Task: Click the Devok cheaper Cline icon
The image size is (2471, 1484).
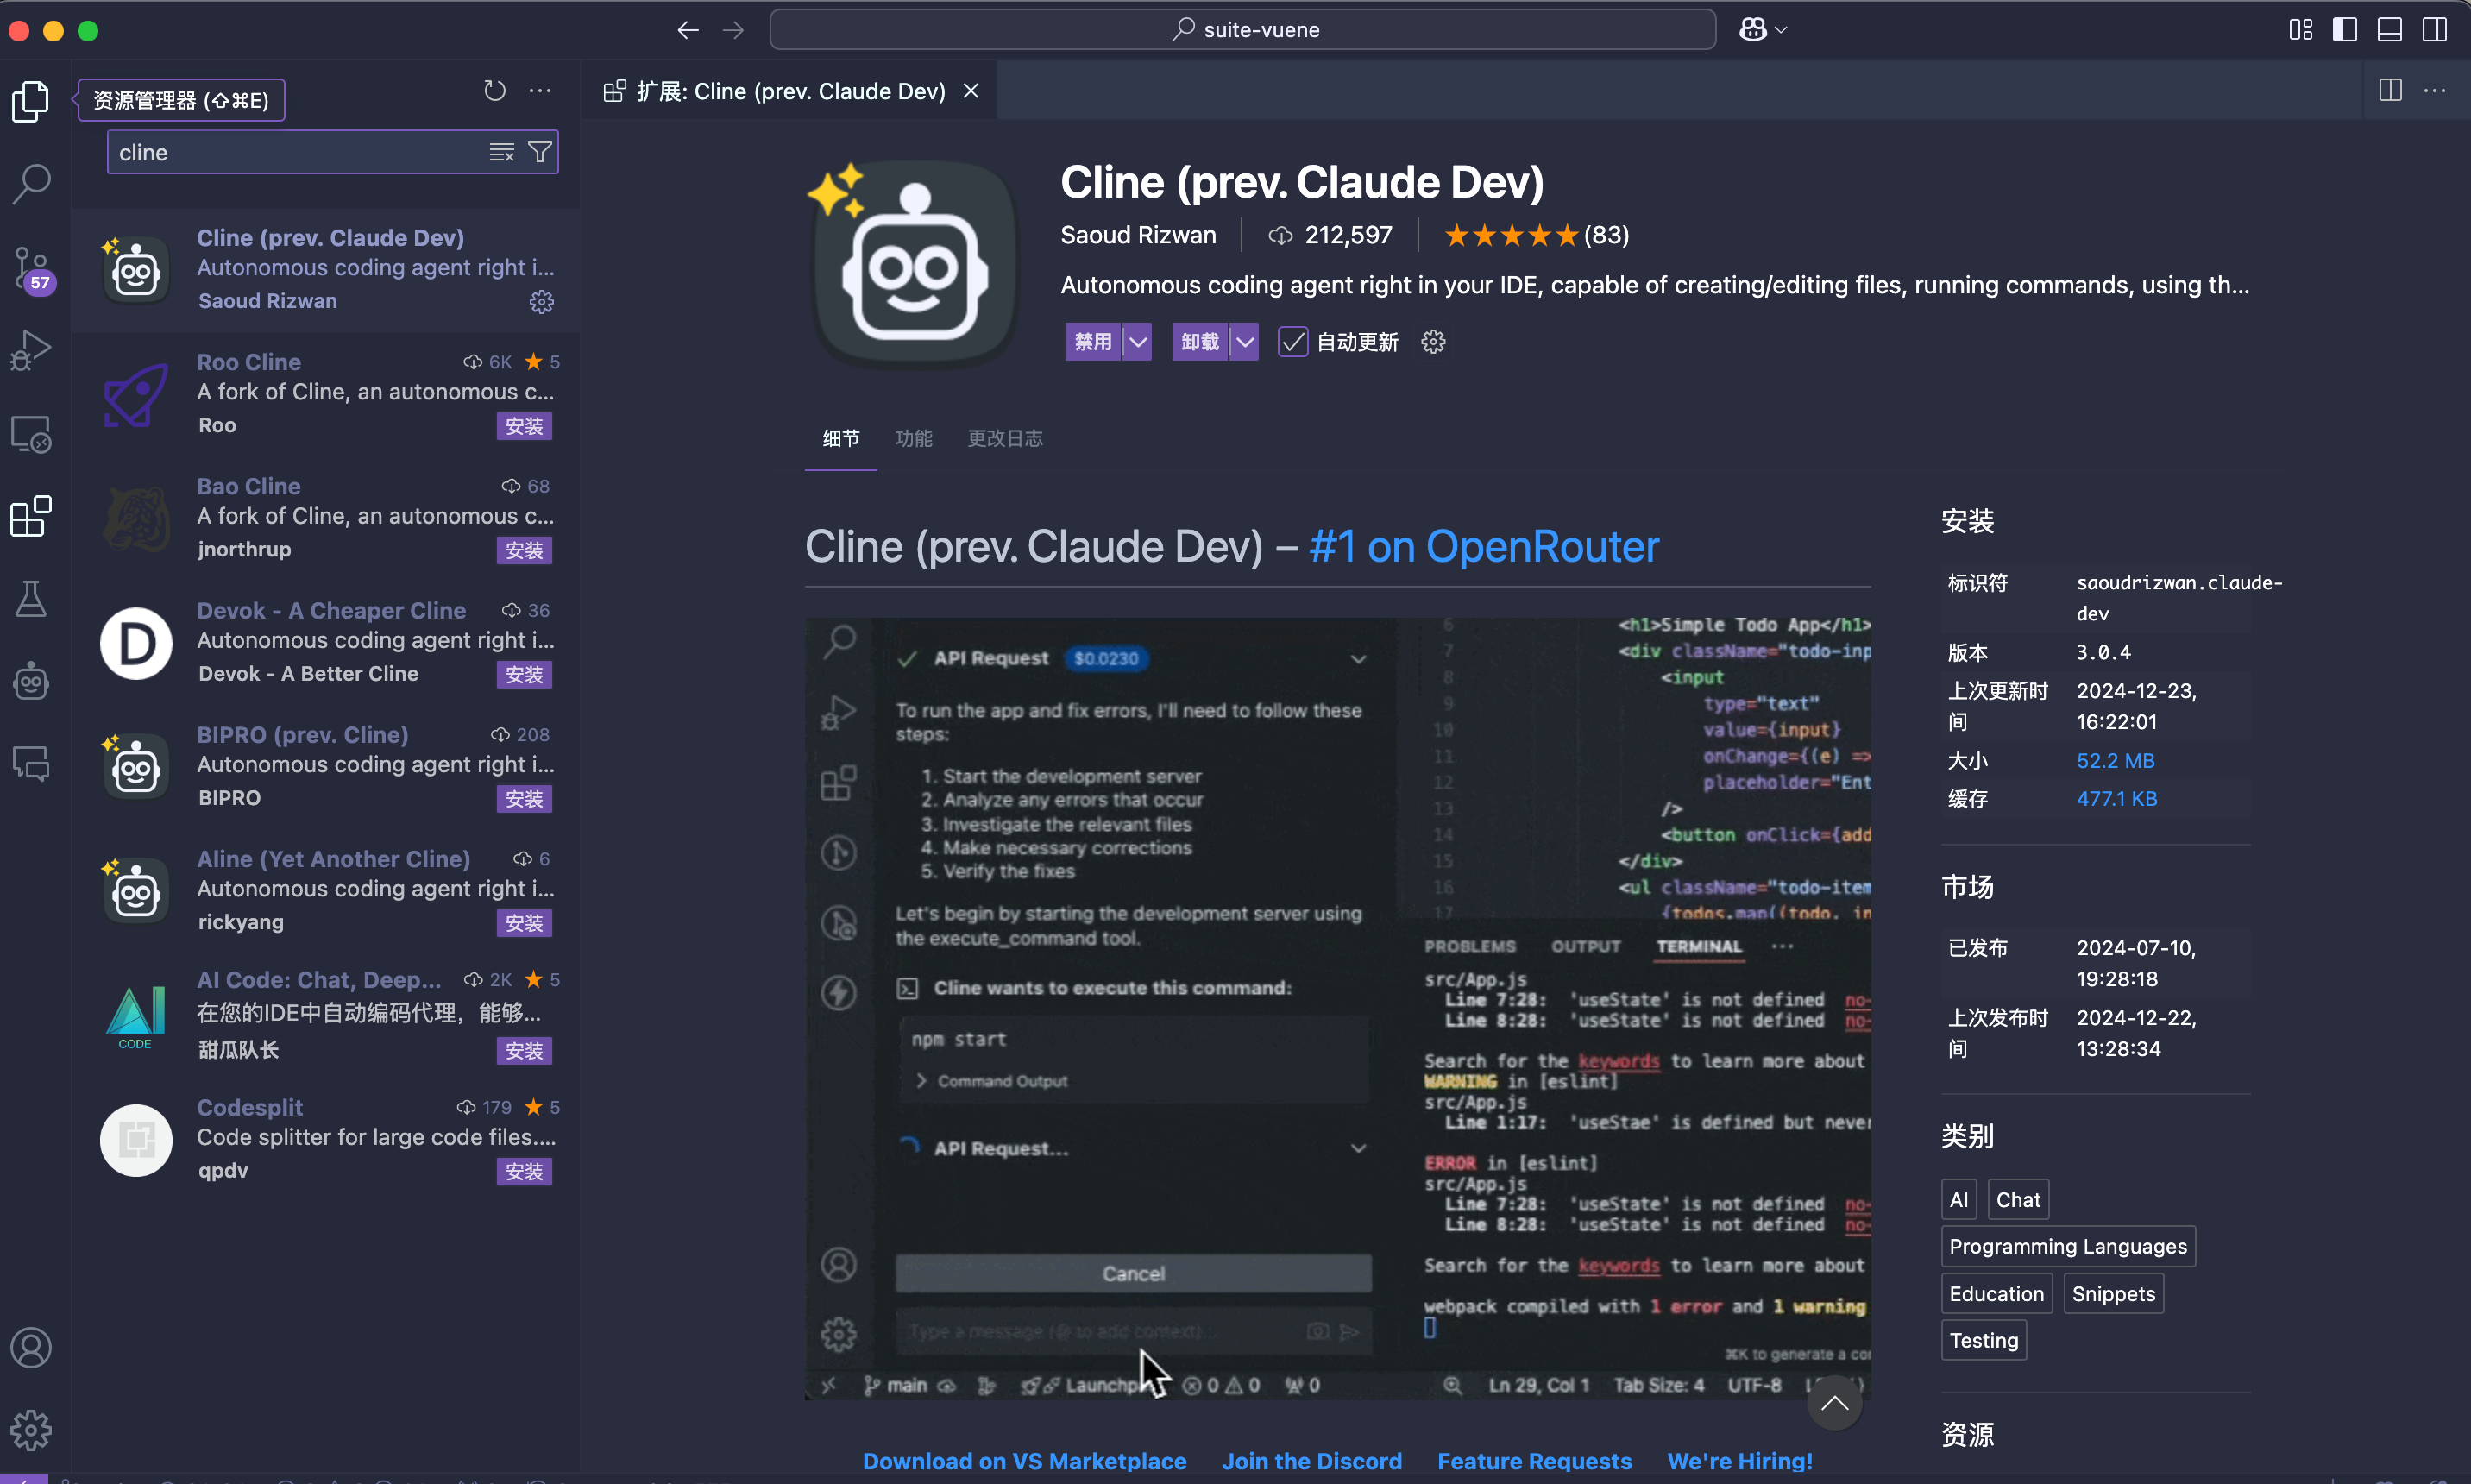Action: (x=132, y=640)
